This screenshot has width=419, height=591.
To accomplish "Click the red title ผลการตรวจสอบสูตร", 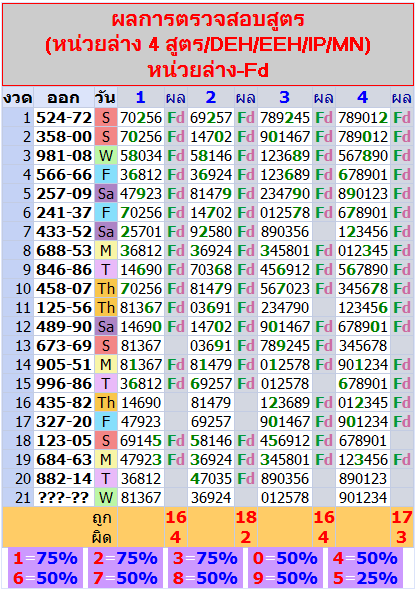I will [208, 20].
